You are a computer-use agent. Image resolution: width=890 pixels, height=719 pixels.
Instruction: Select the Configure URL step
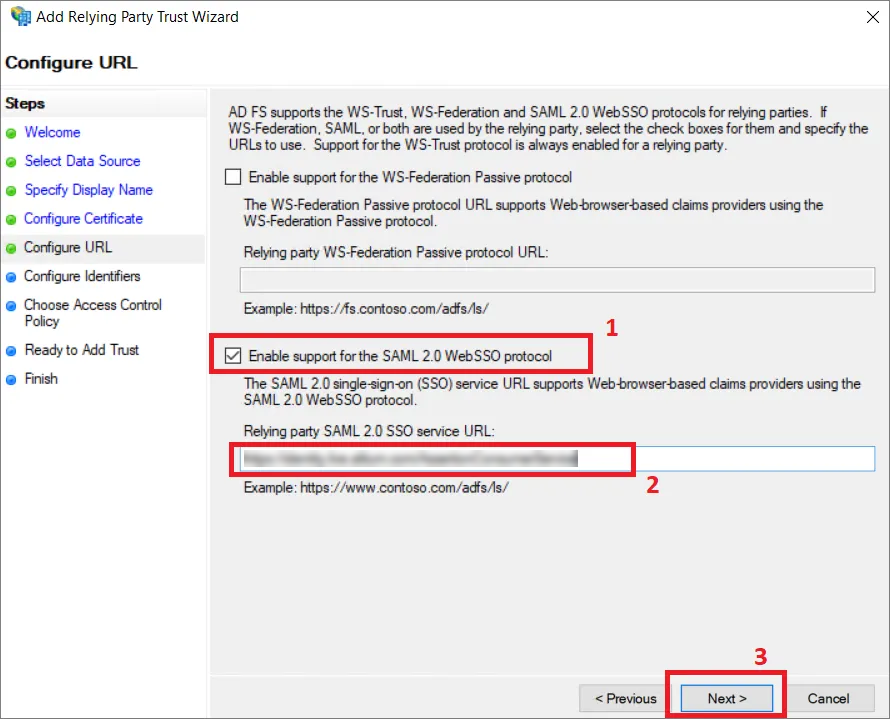click(x=68, y=247)
